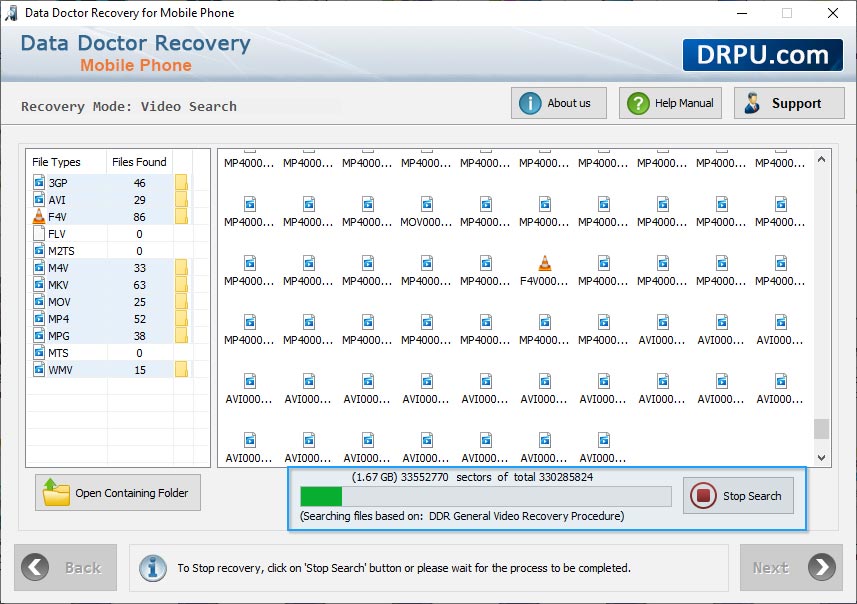The height and width of the screenshot is (604, 857).
Task: Click the scroll down arrow of file grid
Action: 821,458
